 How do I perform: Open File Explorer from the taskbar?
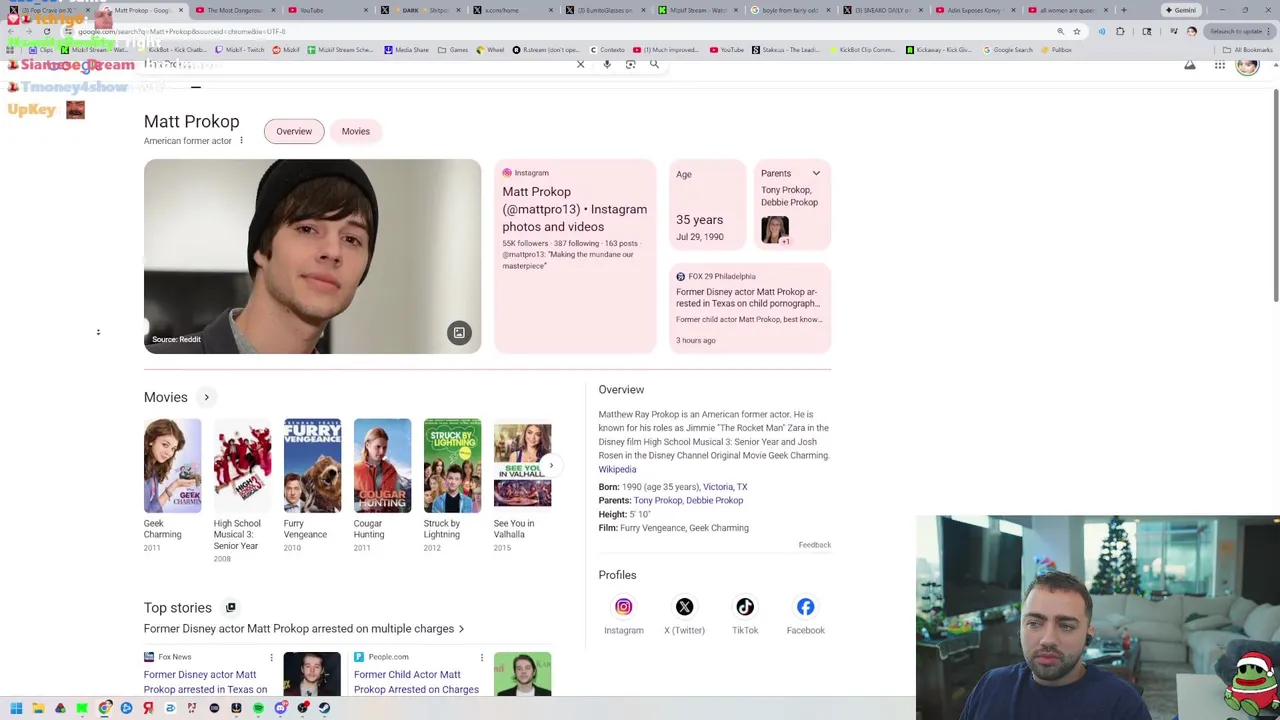pos(38,708)
